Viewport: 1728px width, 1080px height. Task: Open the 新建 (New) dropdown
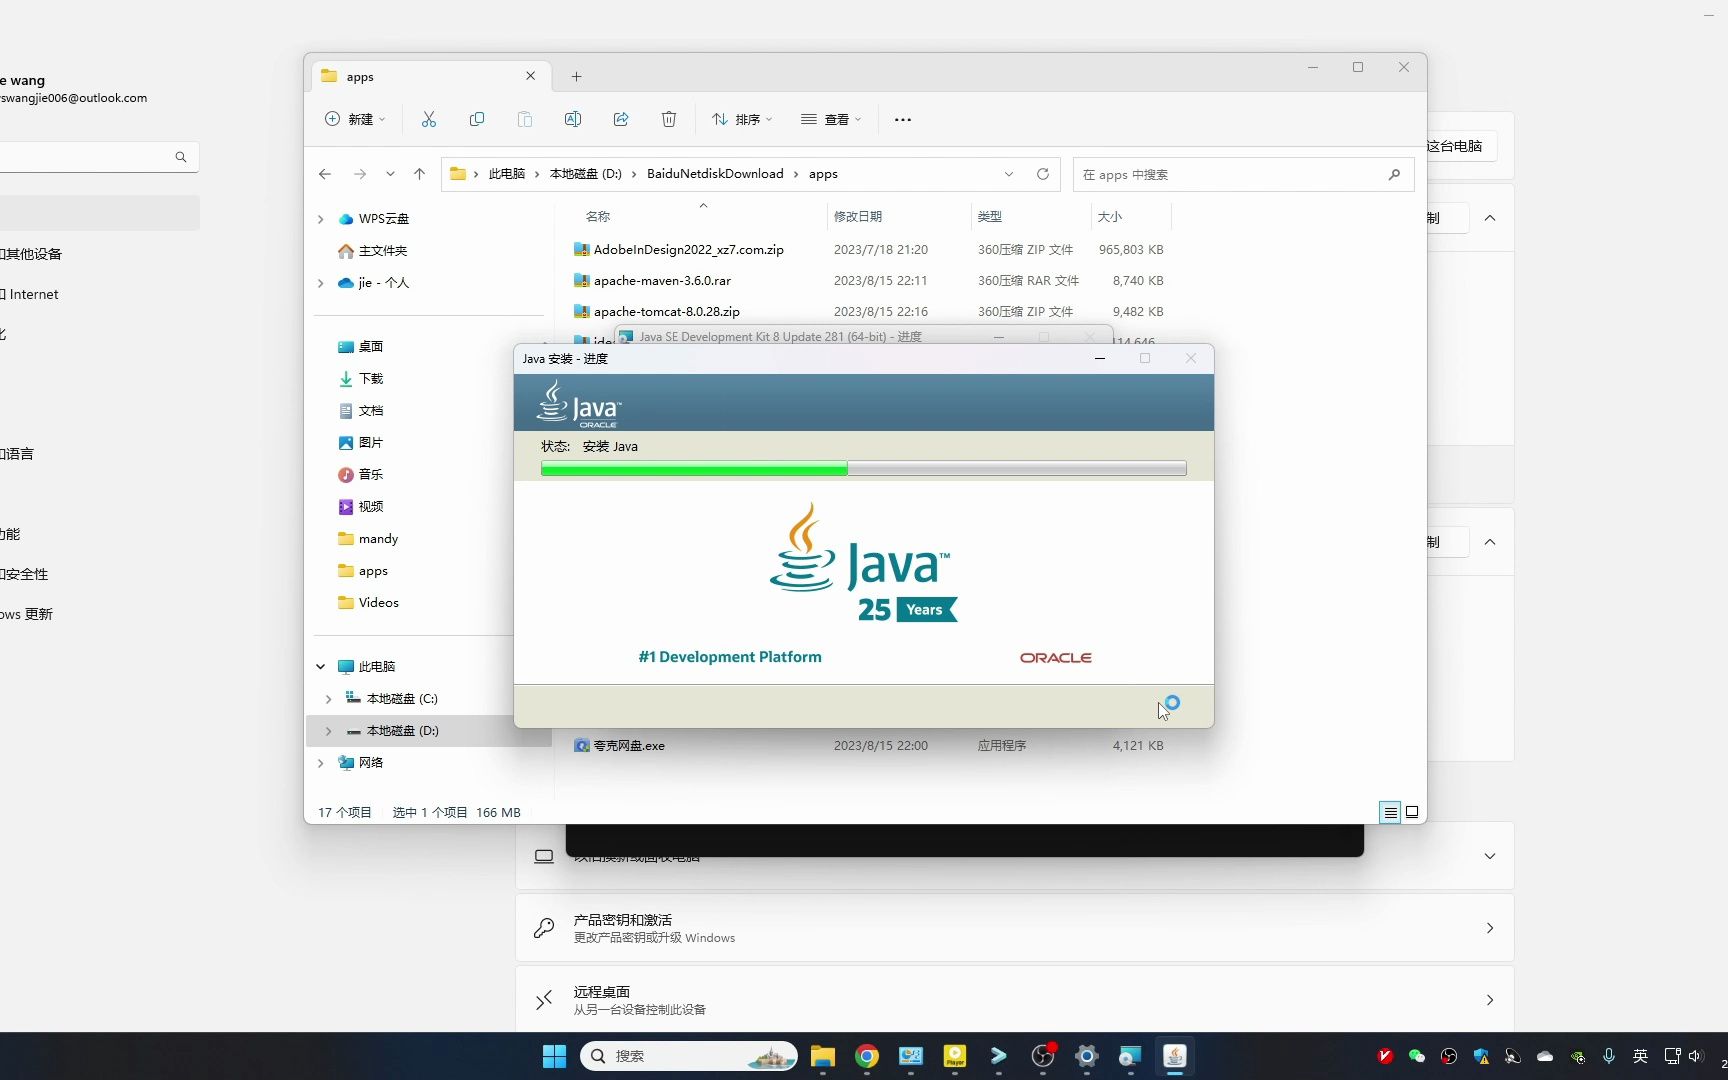[355, 119]
